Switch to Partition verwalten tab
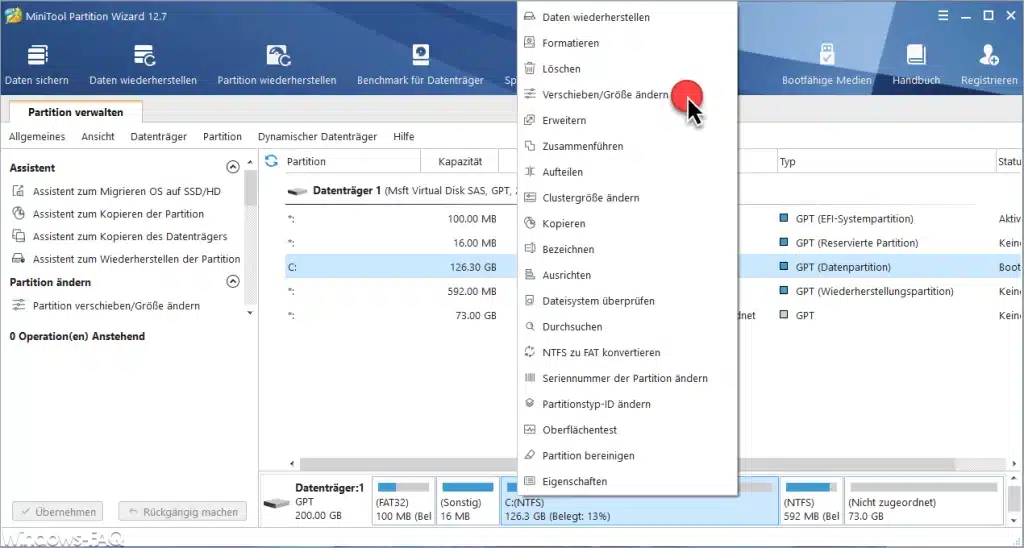 [76, 112]
